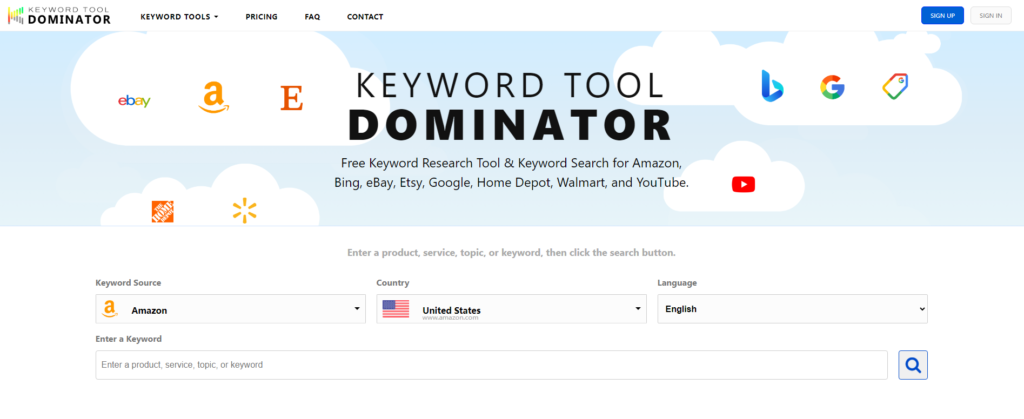
Task: Click the 'Language' field label
Action: click(677, 283)
